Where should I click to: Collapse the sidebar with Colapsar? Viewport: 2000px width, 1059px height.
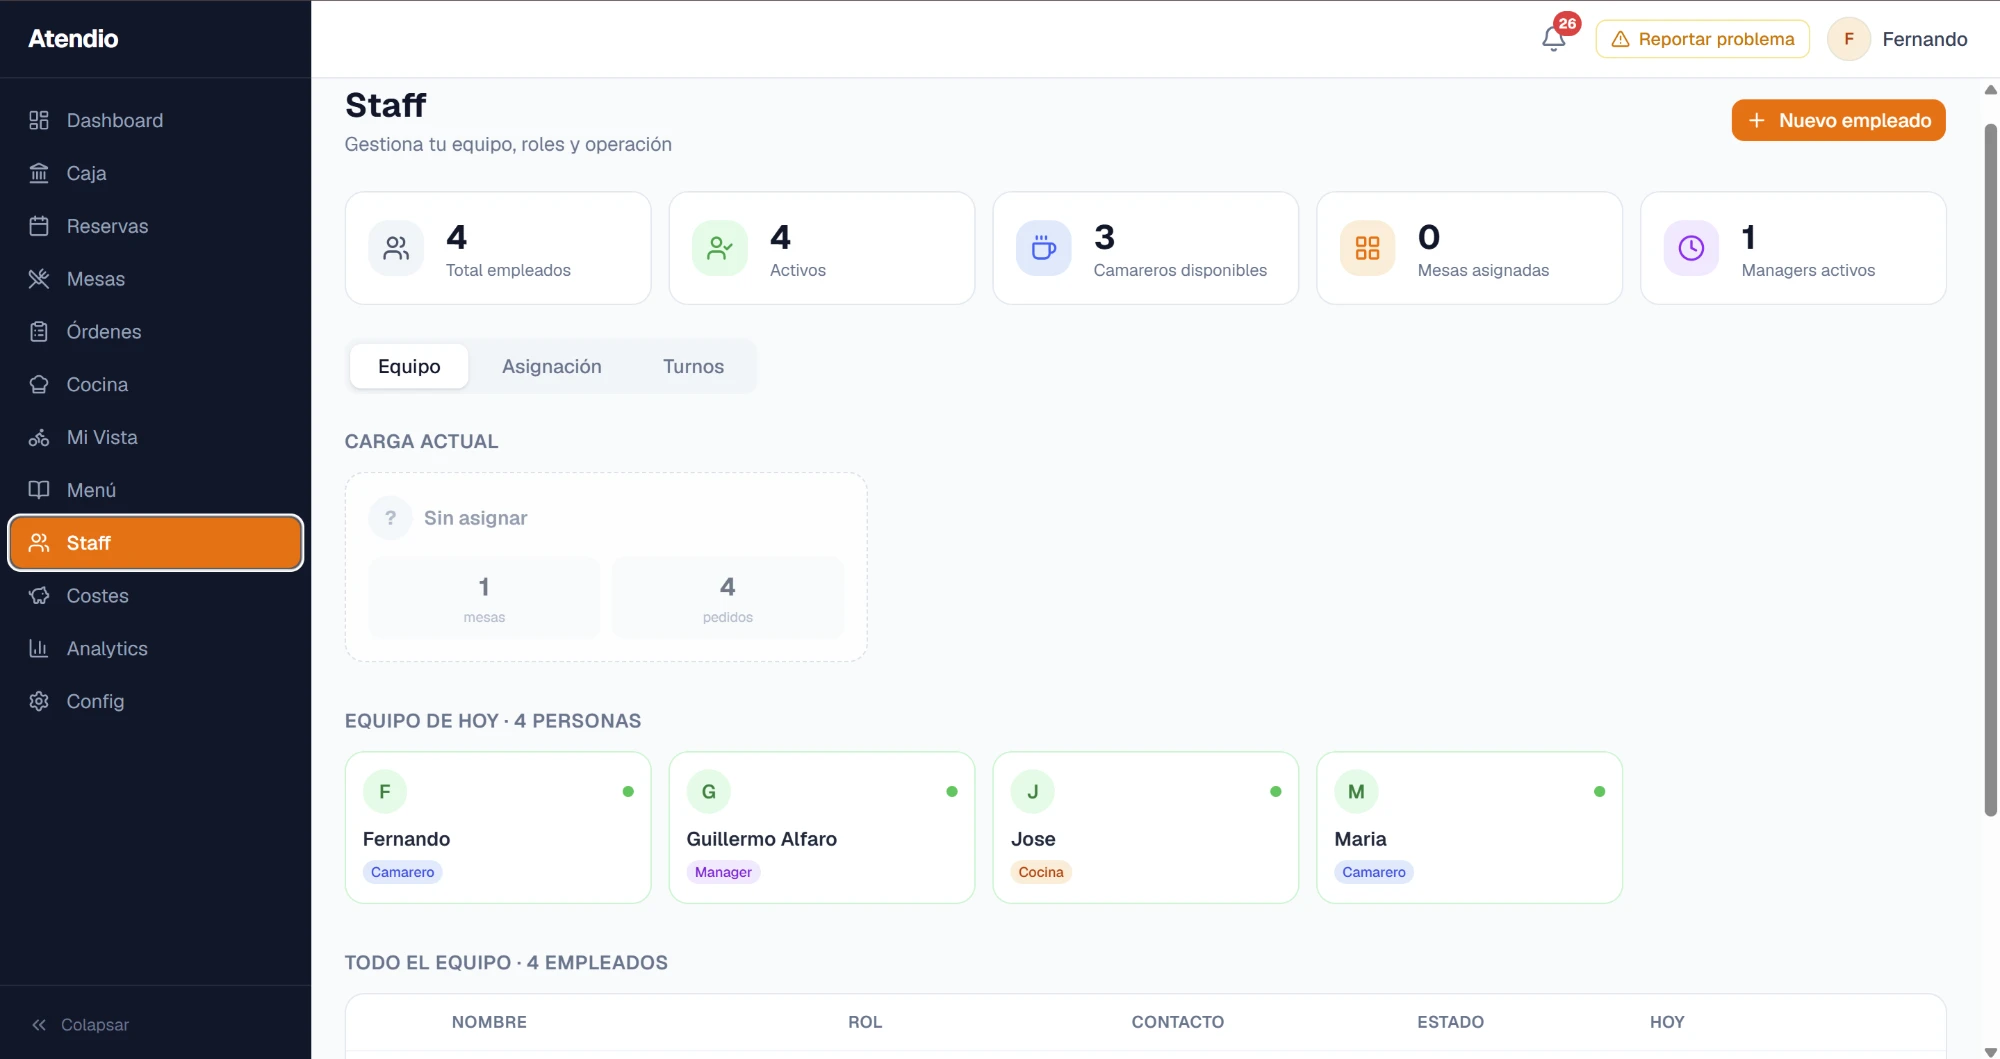pyautogui.click(x=80, y=1024)
